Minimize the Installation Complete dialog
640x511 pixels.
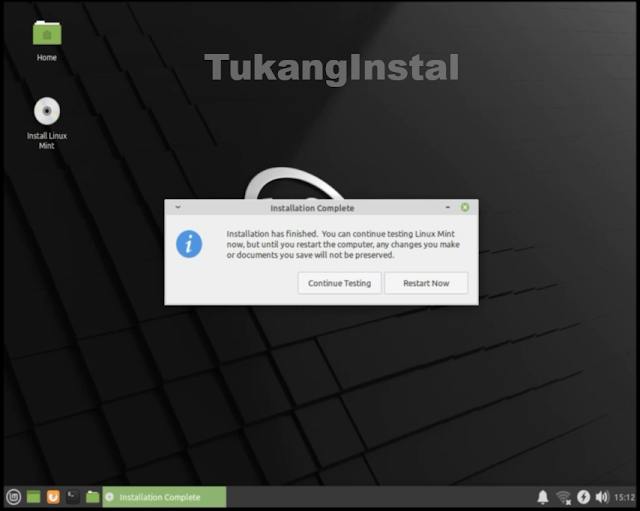[448, 207]
